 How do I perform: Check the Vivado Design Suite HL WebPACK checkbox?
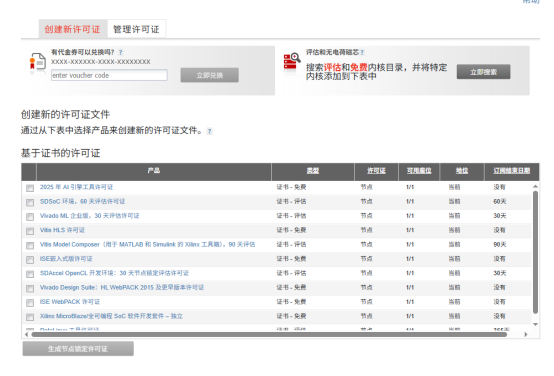(30, 289)
